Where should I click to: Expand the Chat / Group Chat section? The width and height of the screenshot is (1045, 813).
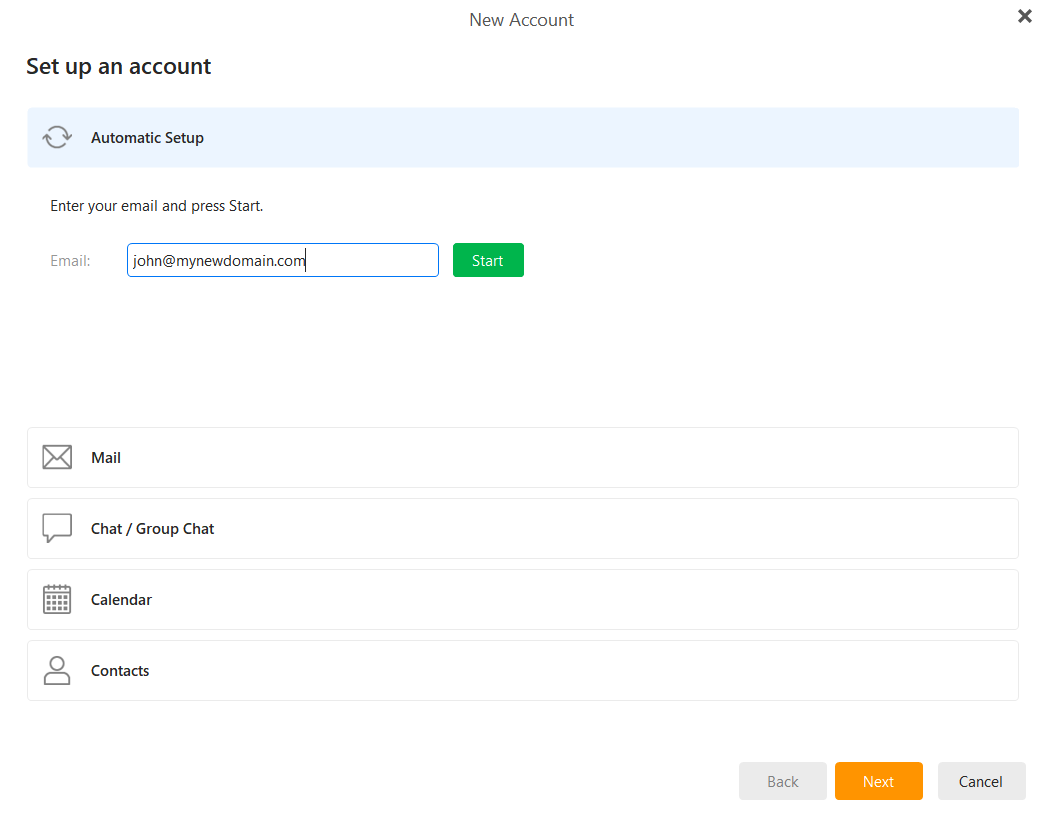coord(522,528)
